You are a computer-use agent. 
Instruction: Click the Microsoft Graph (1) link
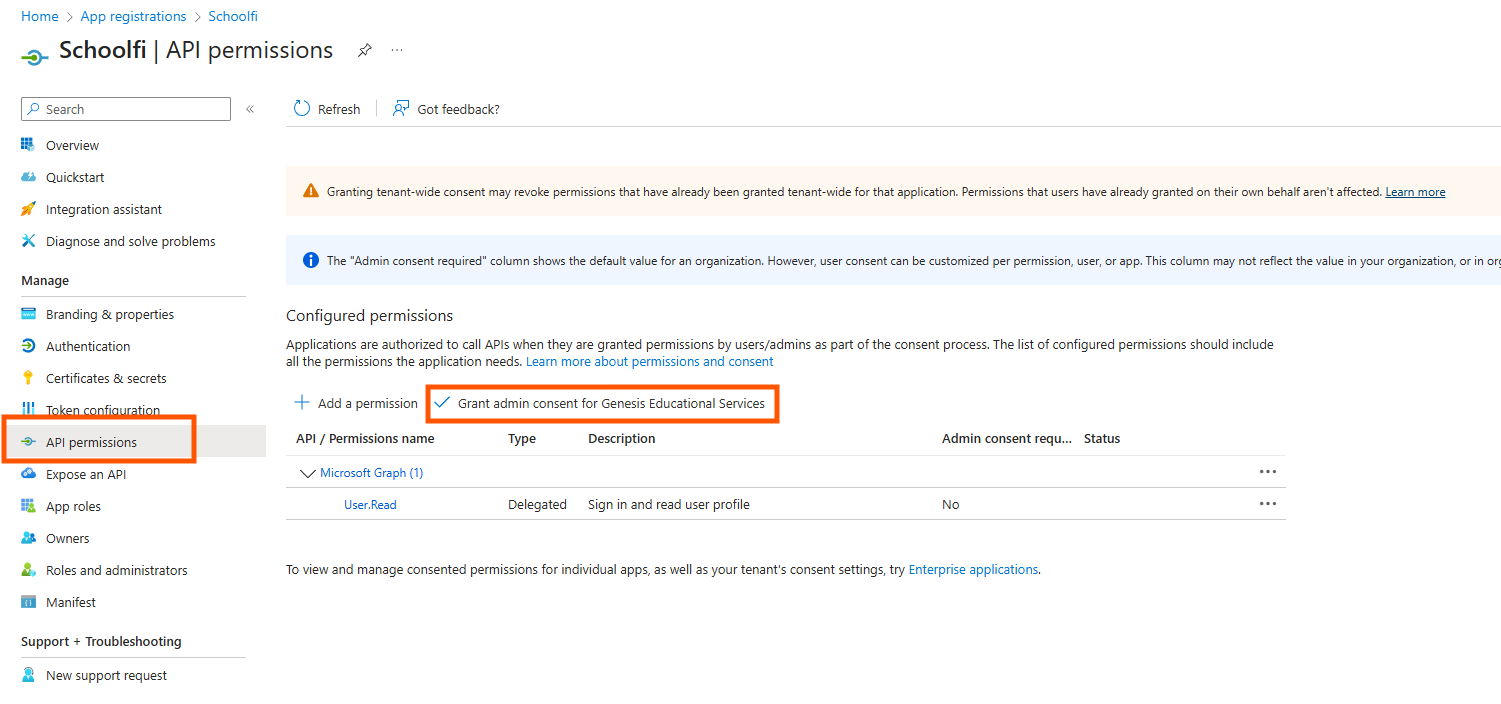(371, 473)
